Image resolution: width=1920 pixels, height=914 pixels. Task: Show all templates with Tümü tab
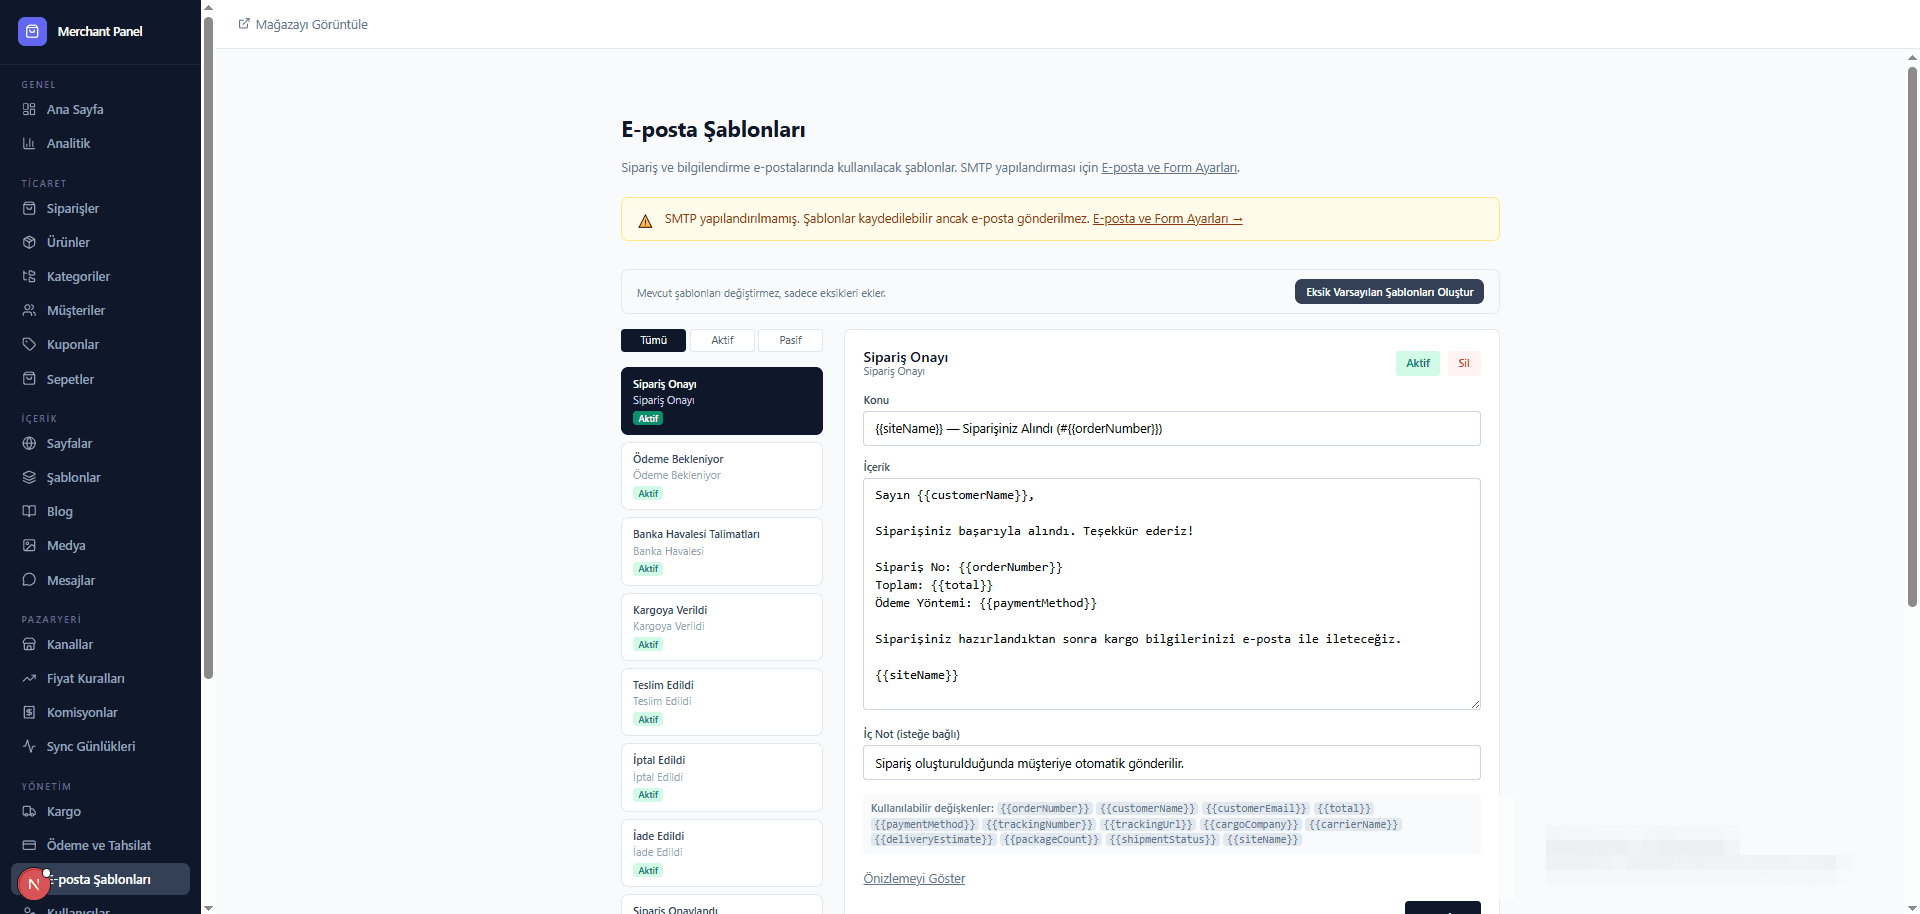click(653, 341)
